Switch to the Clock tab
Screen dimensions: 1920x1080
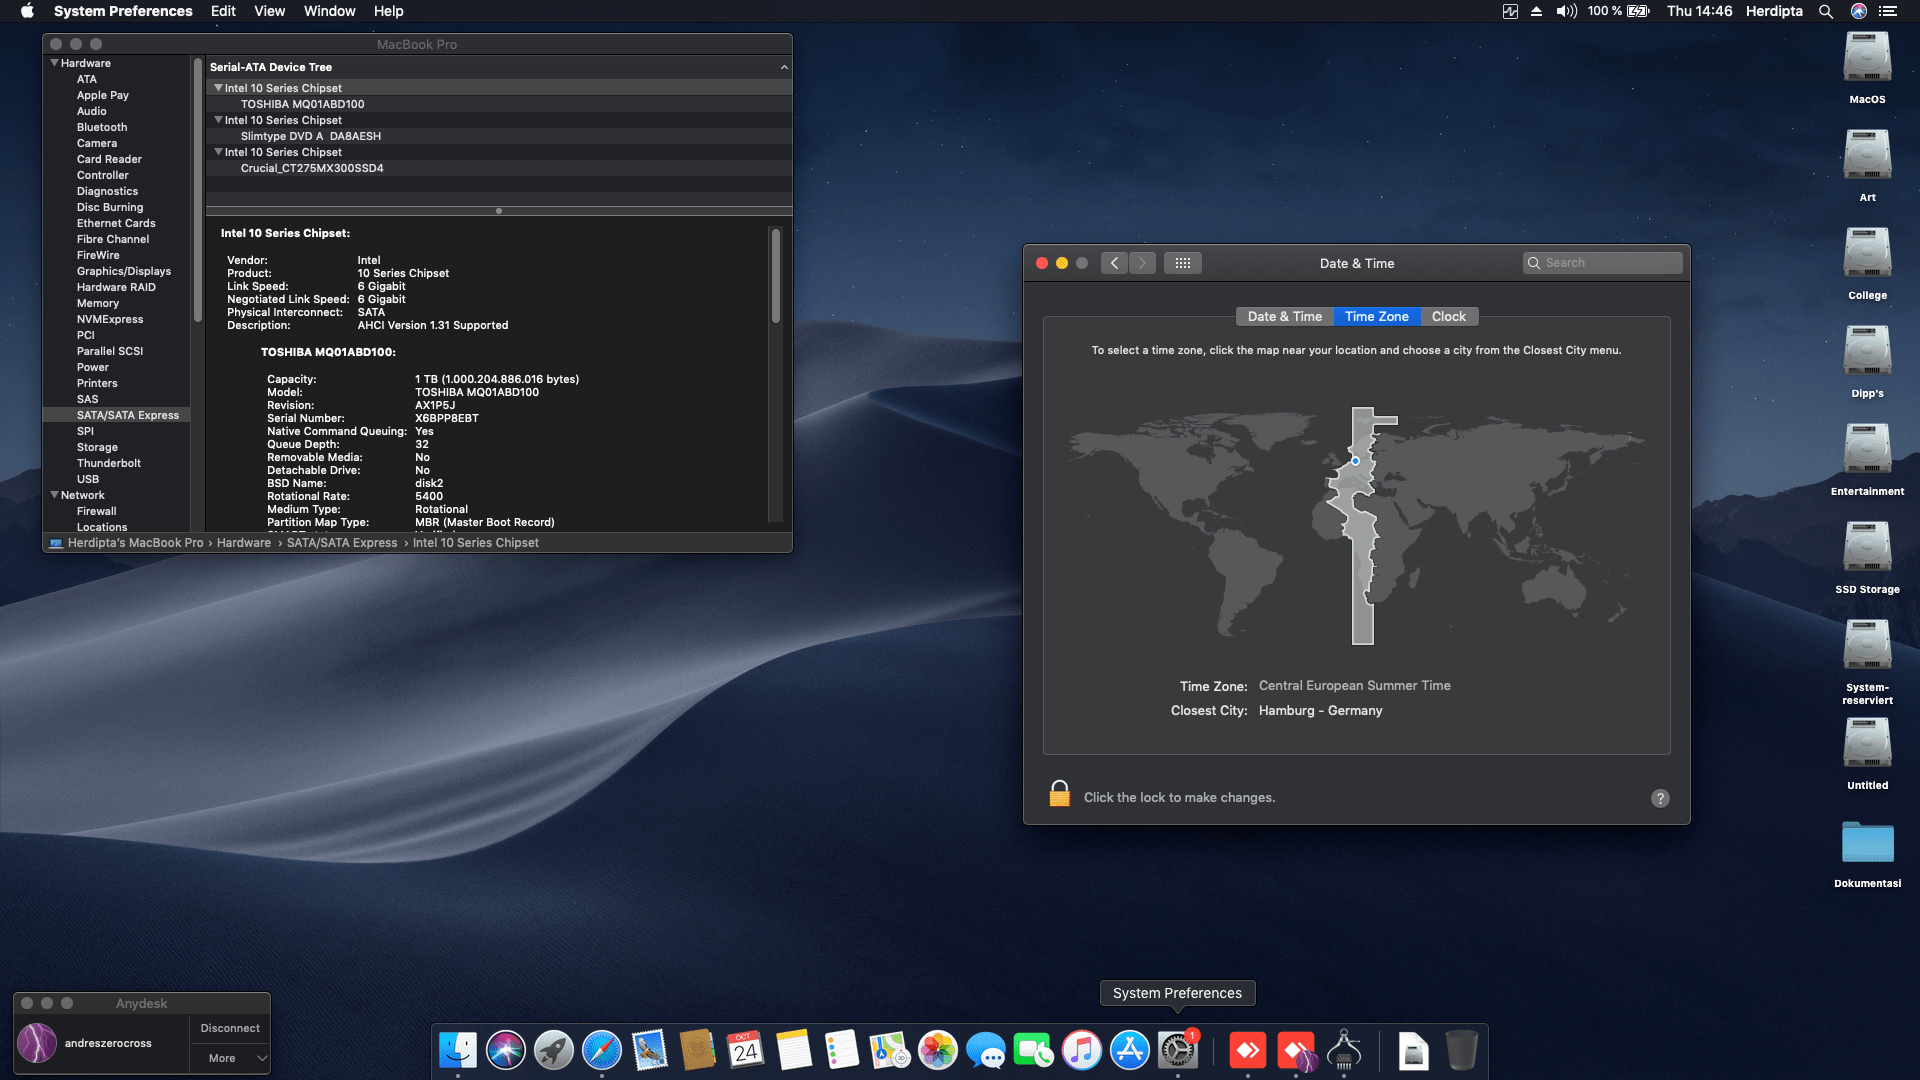pyautogui.click(x=1448, y=316)
